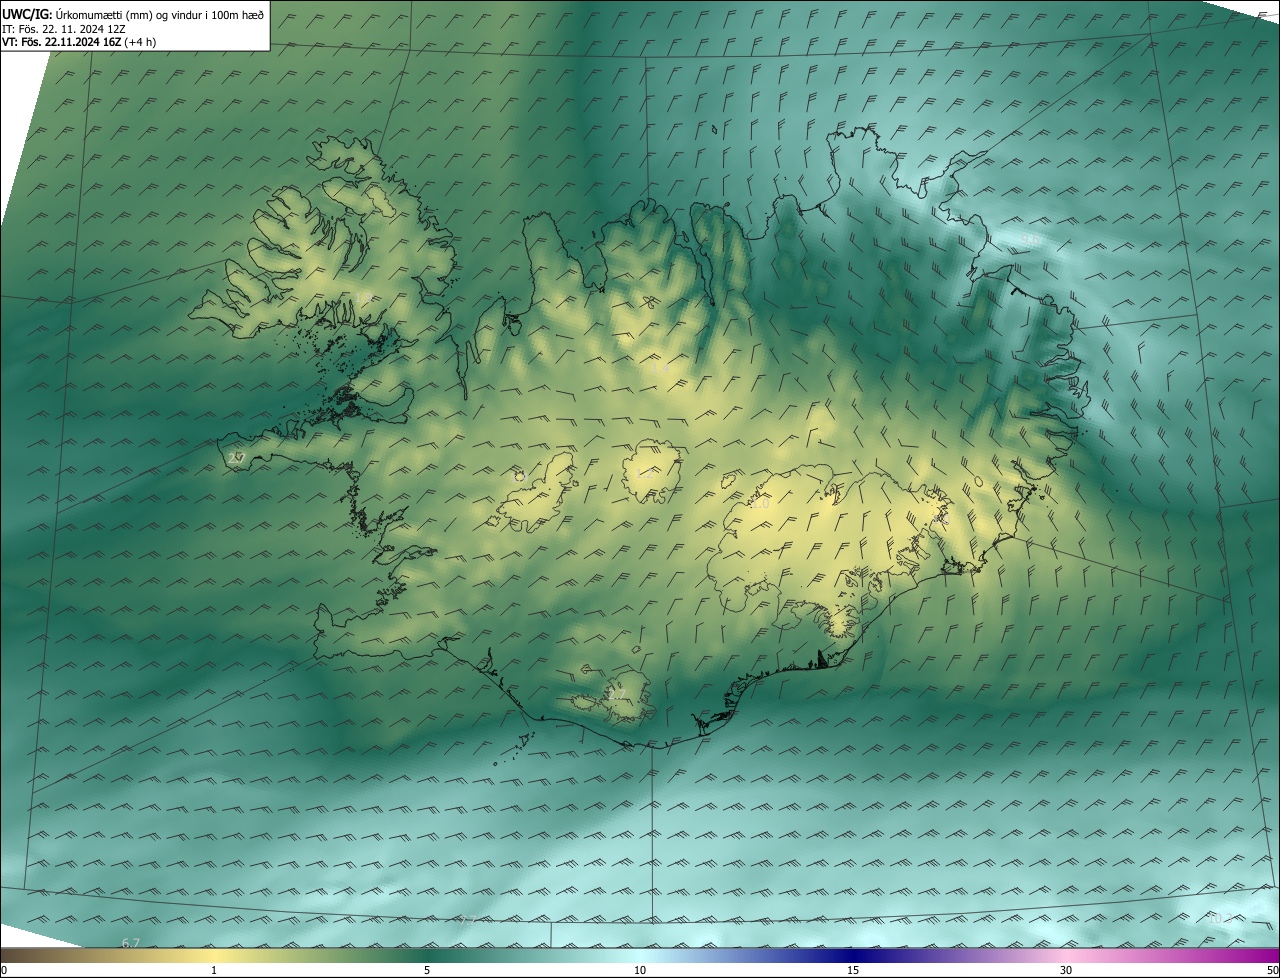Click the colorbar tick label "50"
Screen dimensions: 1280x978
(1272, 970)
